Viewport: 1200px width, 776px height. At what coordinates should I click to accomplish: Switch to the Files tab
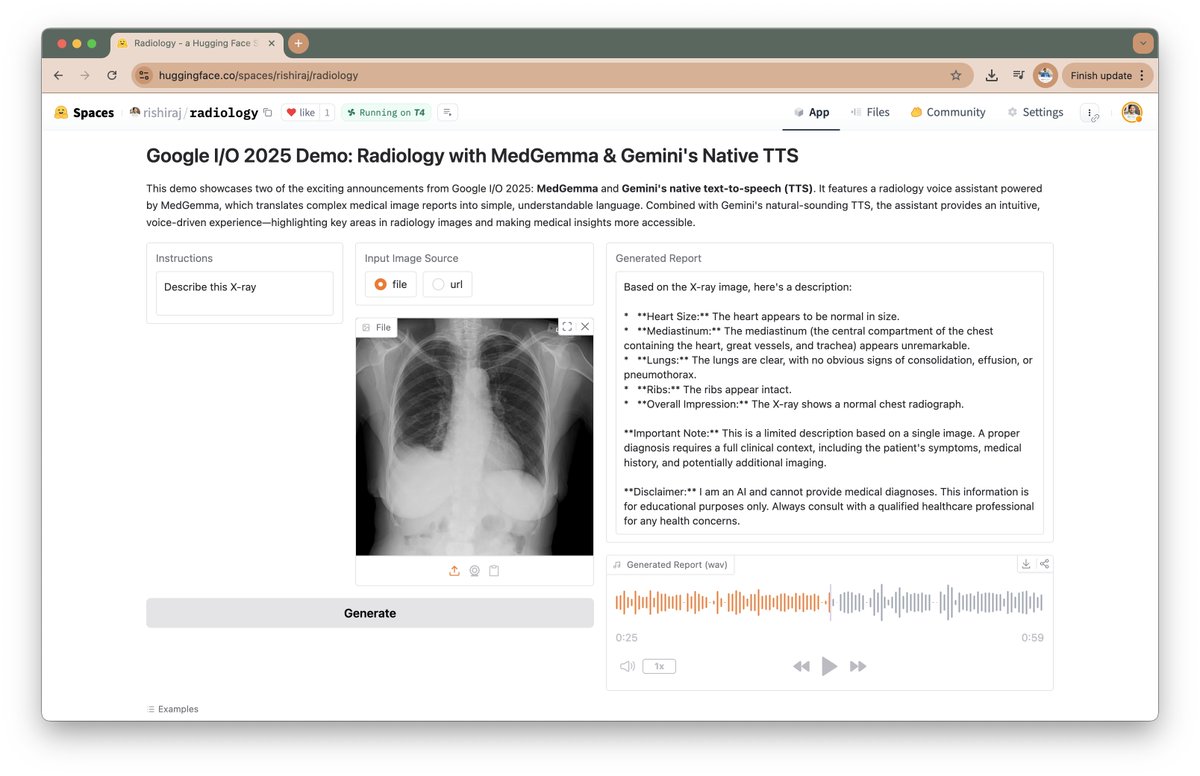click(x=870, y=112)
